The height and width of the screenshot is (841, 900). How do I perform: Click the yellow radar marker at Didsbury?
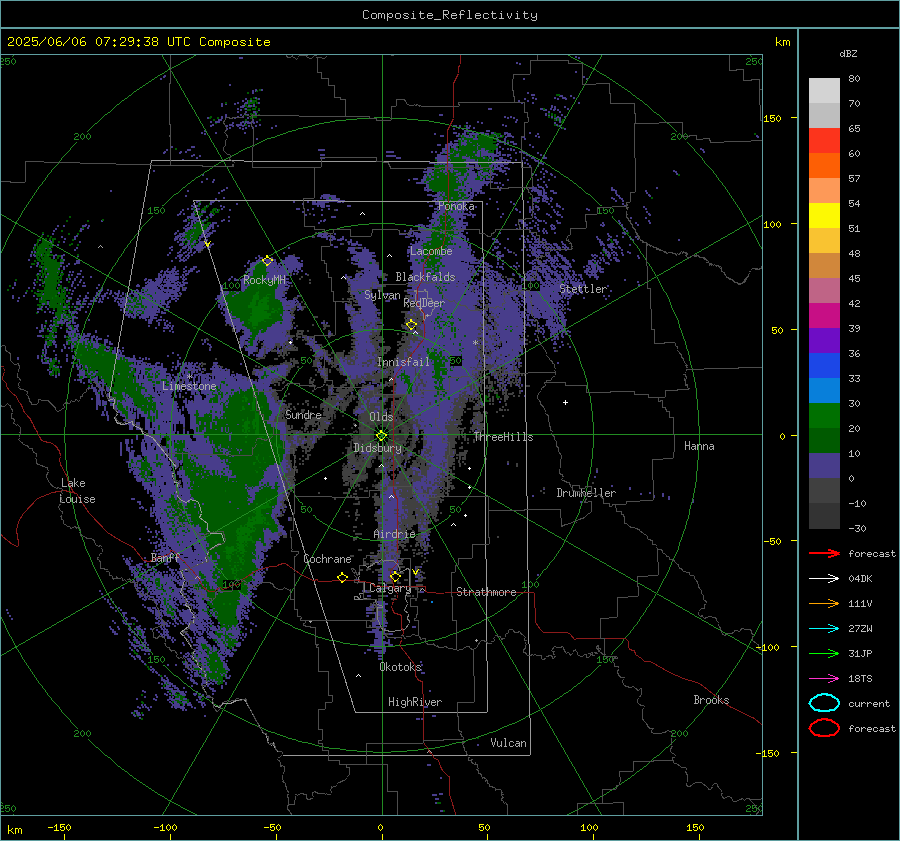(x=381, y=436)
